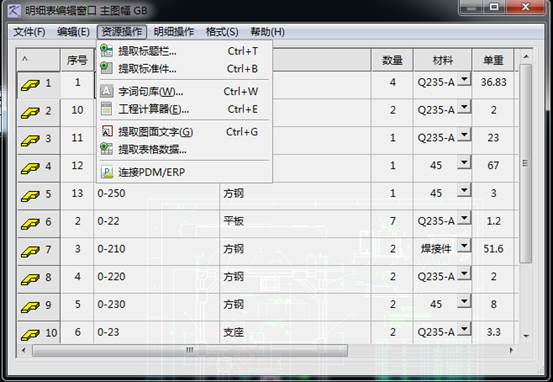Viewport: 553px width, 382px height.
Task: Expand the 焊接件 material dropdown
Action: [464, 245]
